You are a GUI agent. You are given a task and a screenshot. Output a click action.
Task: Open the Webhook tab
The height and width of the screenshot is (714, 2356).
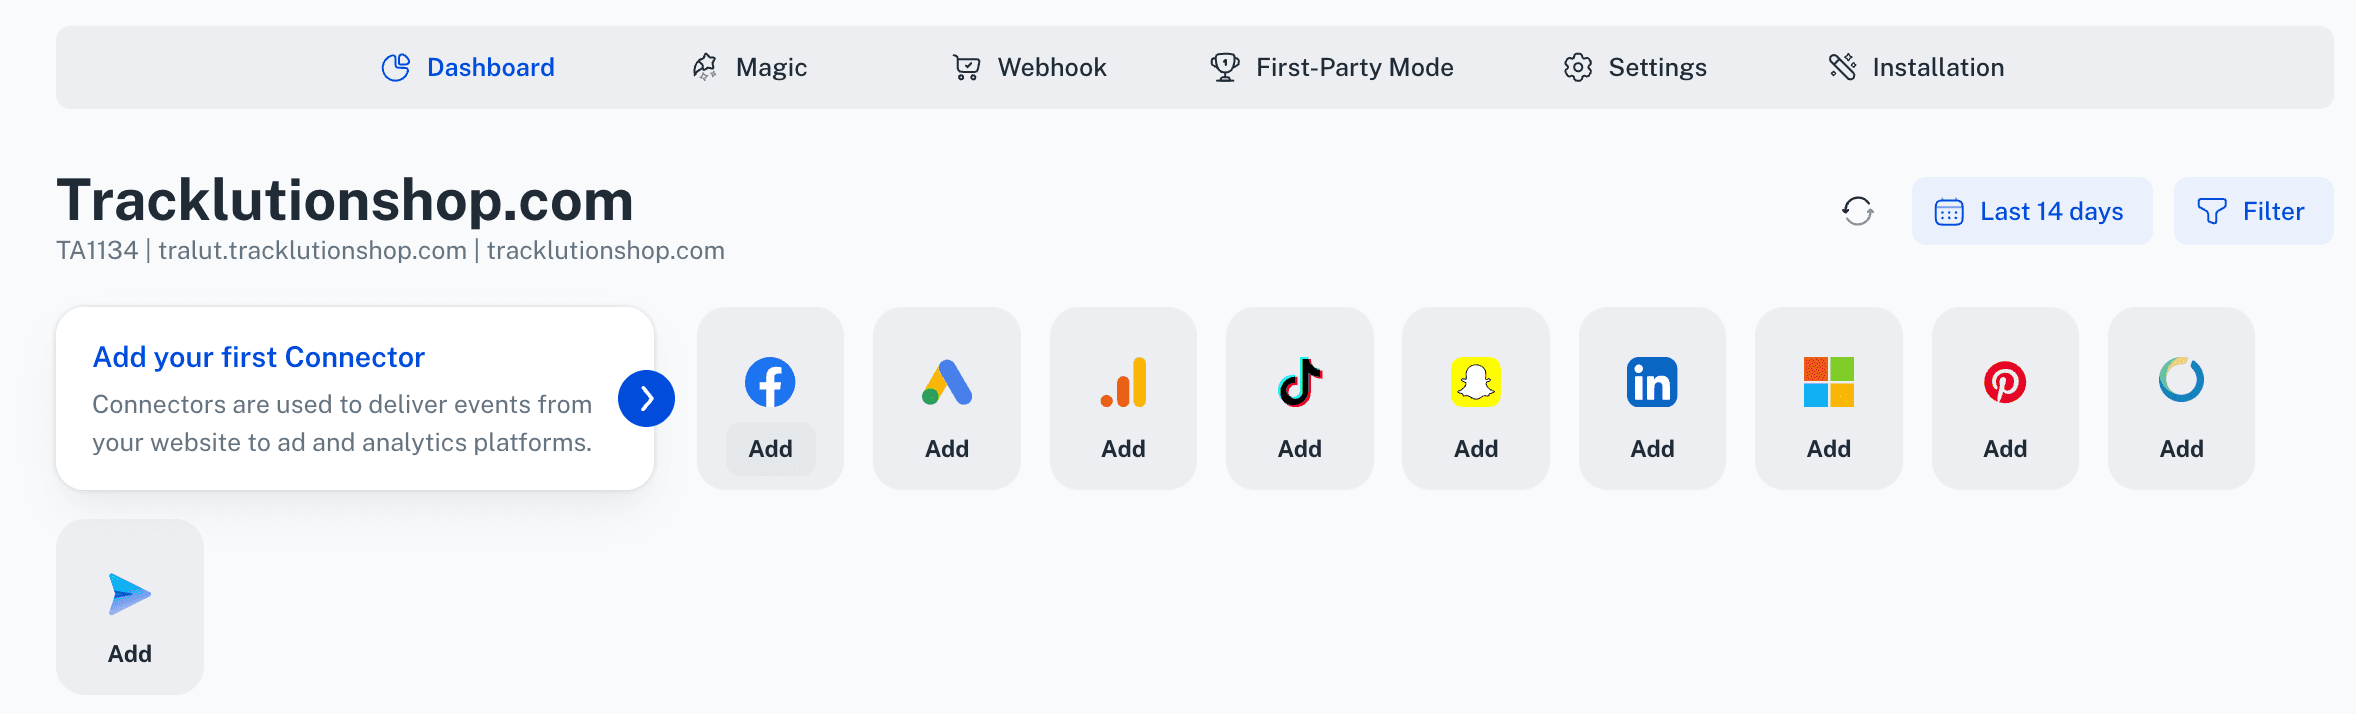1029,67
